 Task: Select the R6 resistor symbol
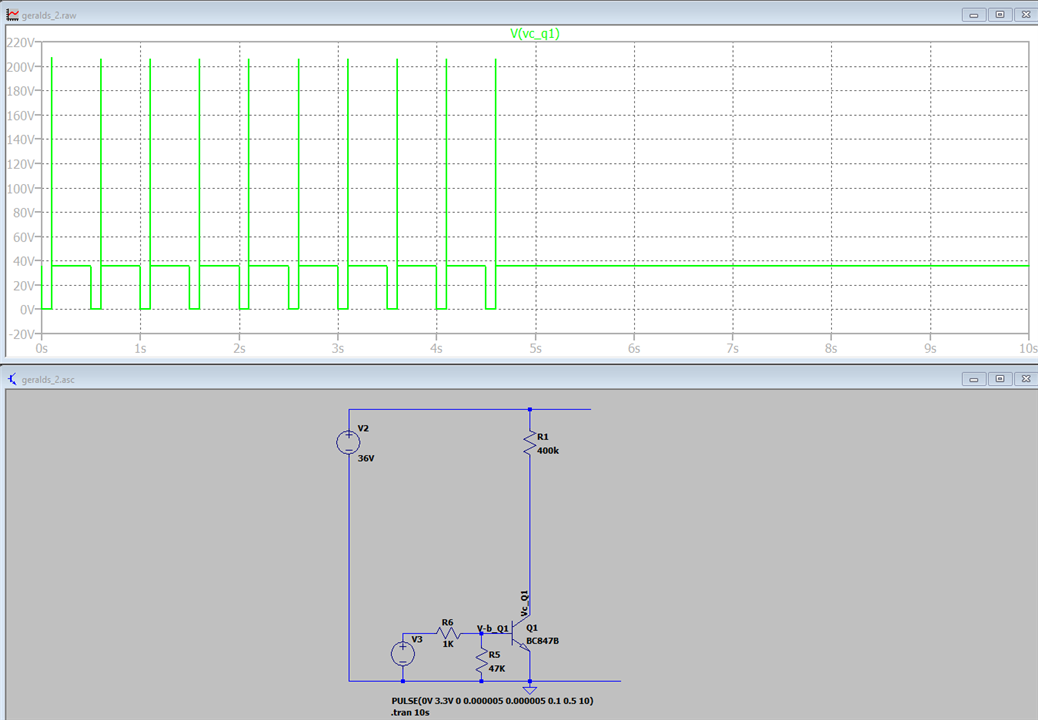click(447, 632)
